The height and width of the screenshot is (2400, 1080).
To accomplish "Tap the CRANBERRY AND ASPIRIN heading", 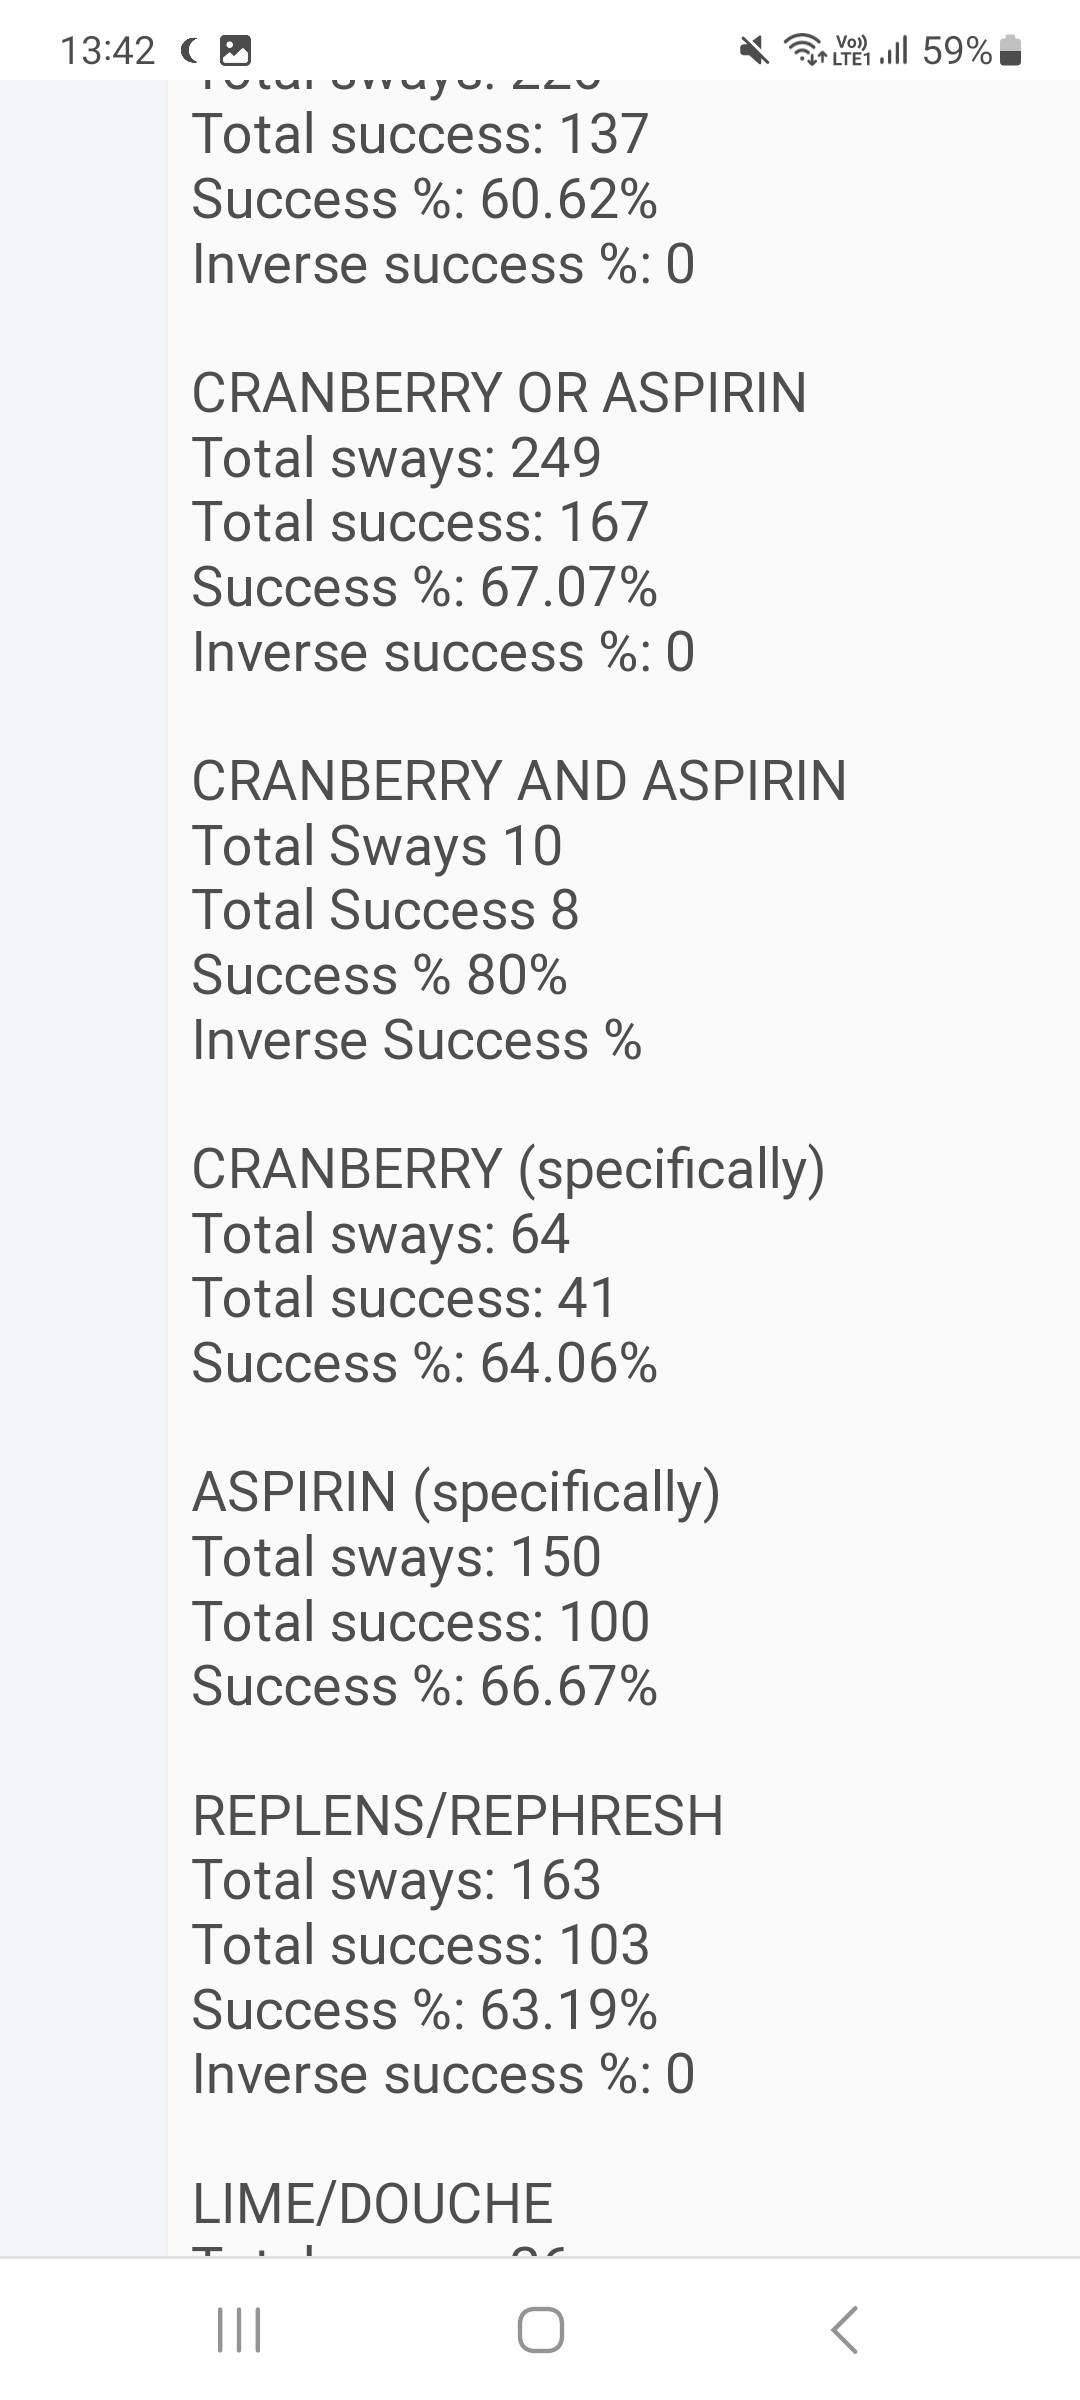I will click(x=519, y=780).
